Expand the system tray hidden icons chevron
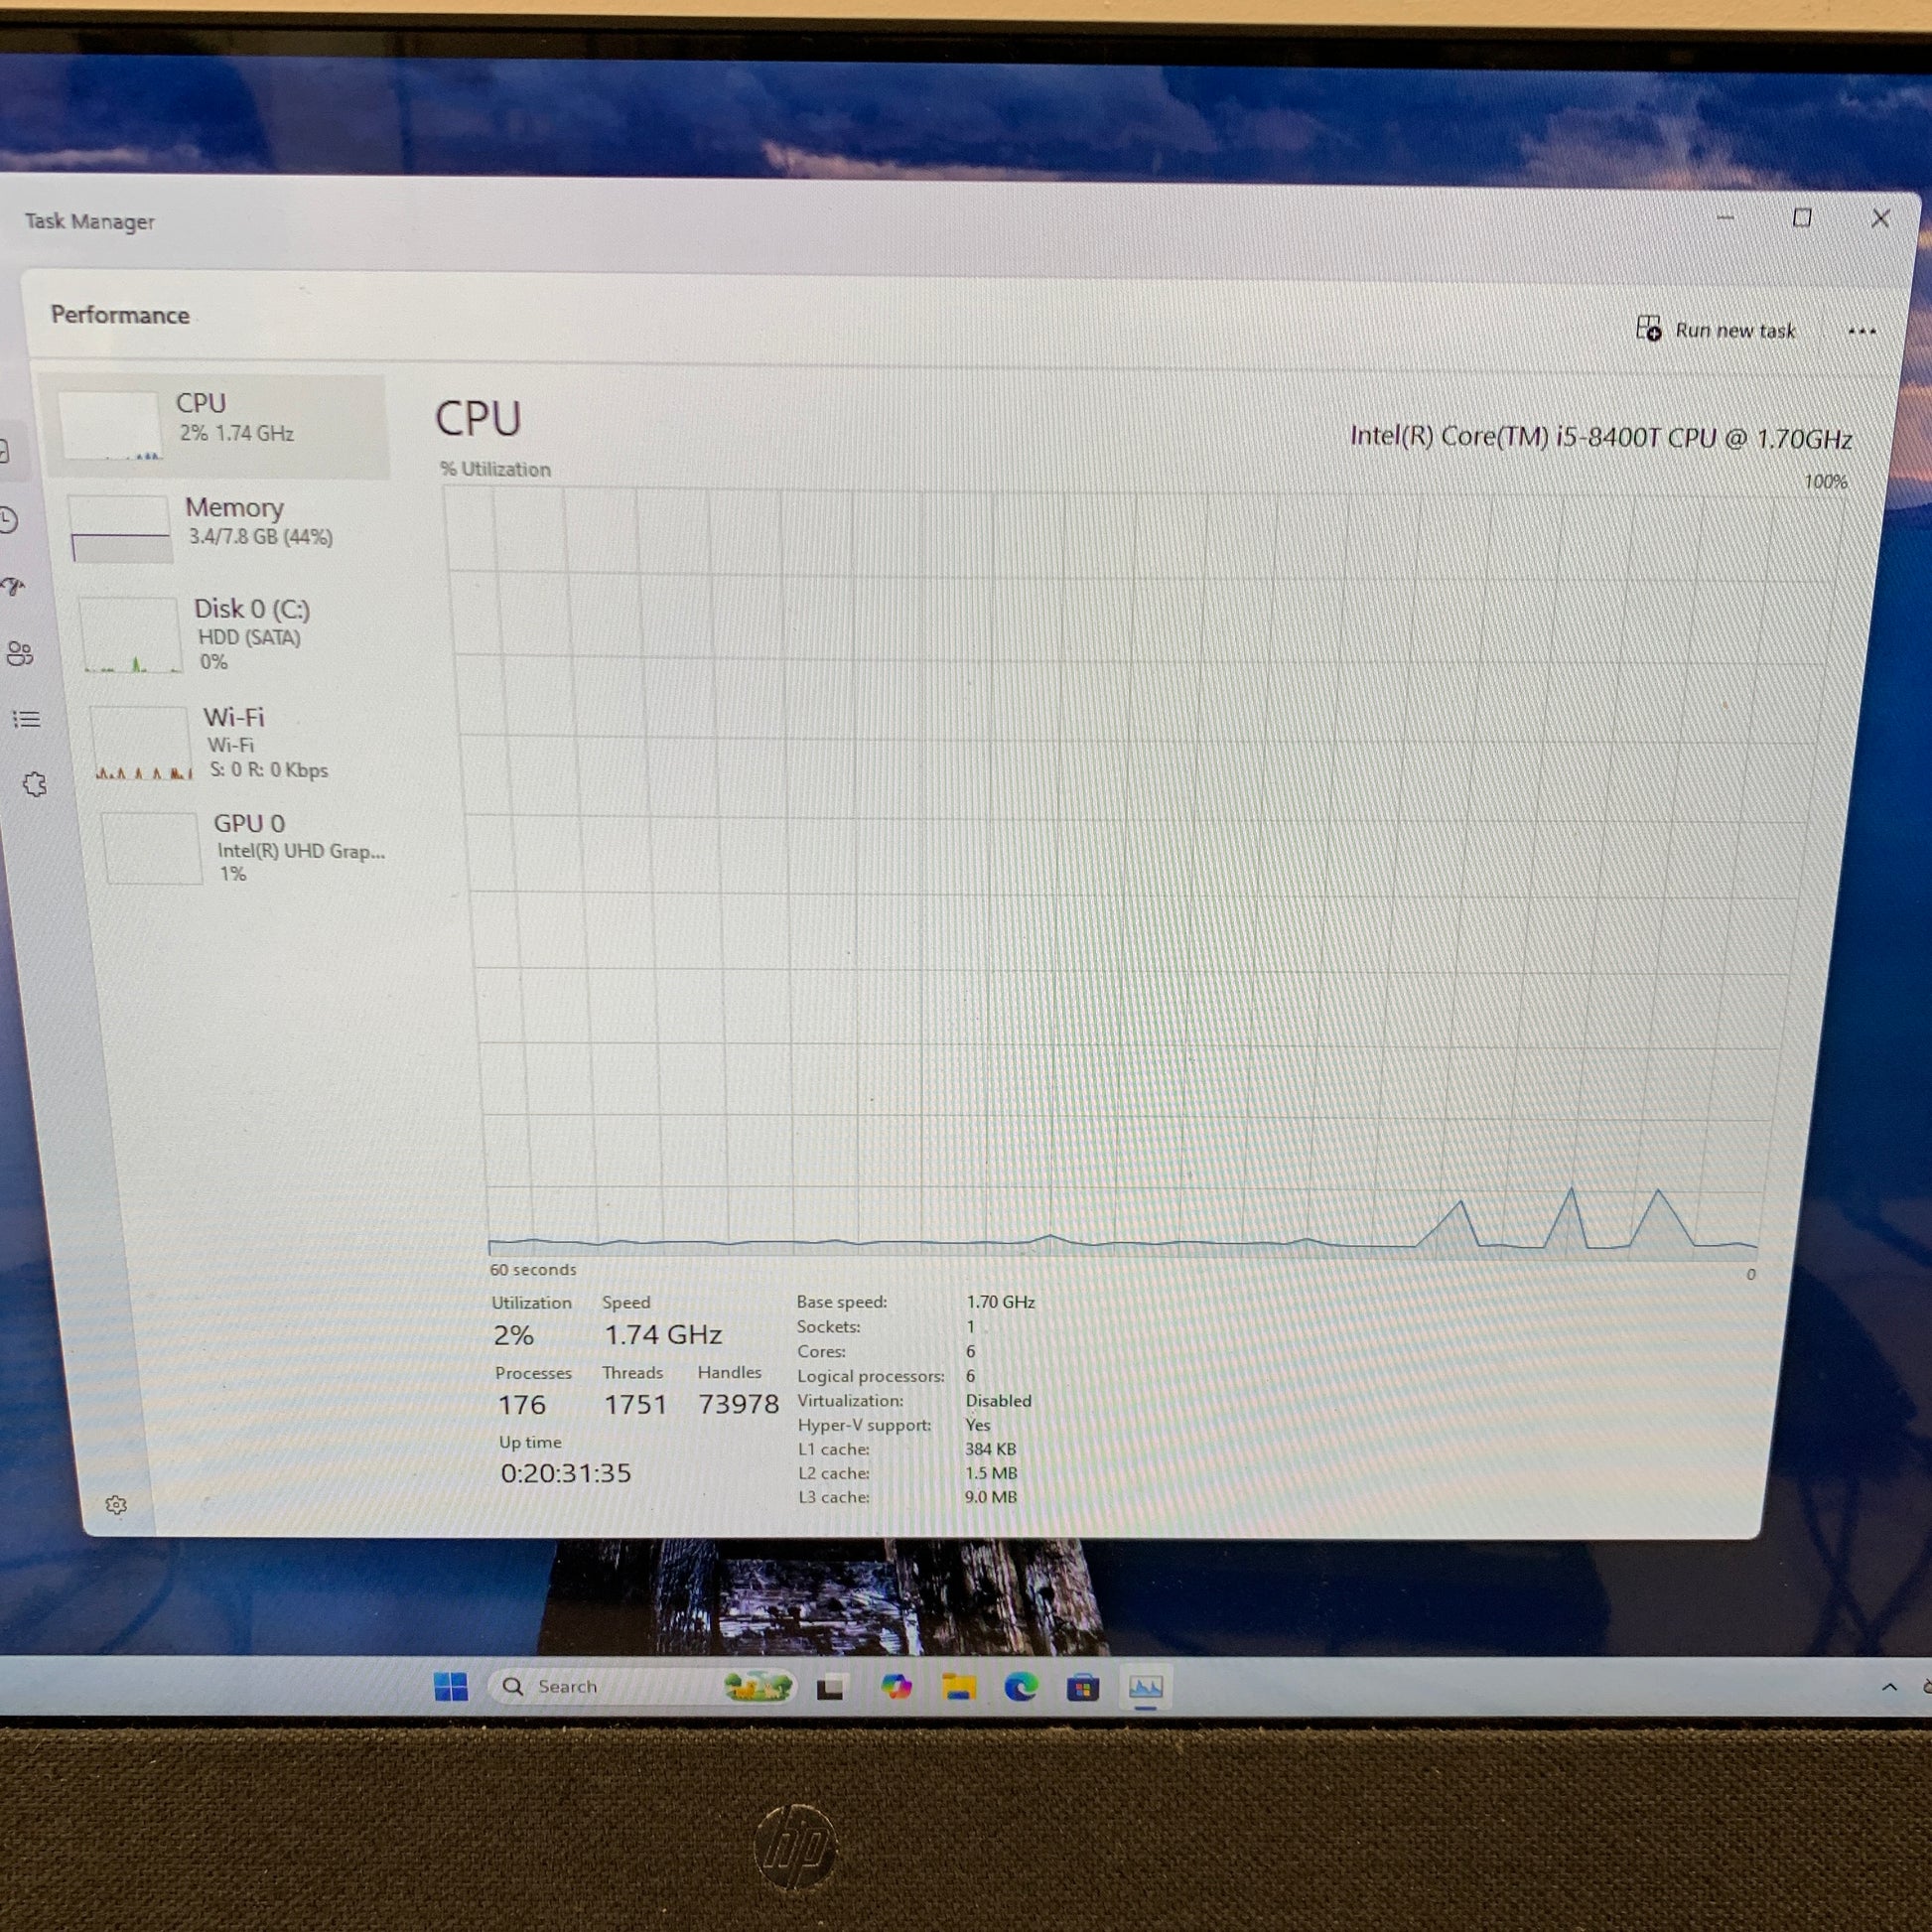 point(1889,1687)
